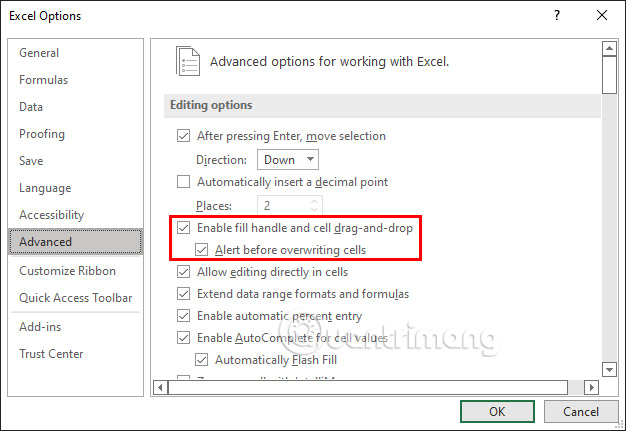Select the Proofing category
626x431 pixels.
coord(42,134)
